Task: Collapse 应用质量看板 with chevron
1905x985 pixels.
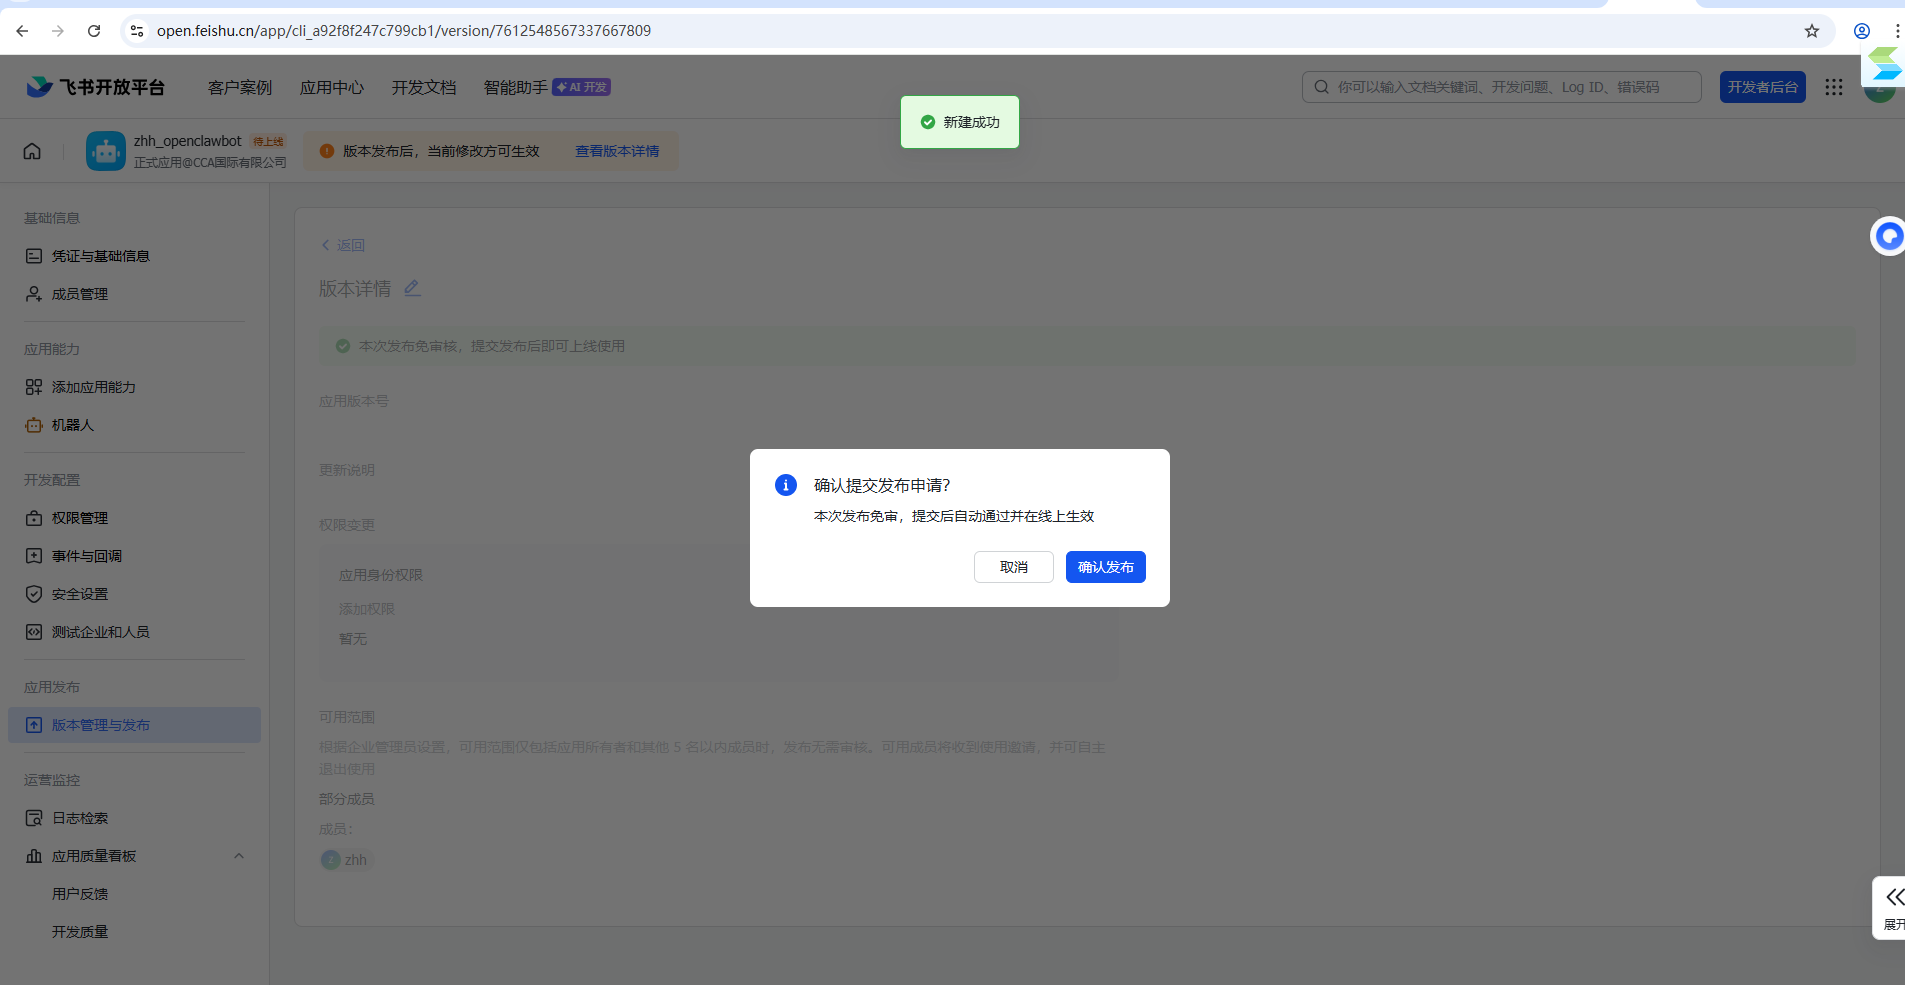Action: tap(239, 856)
